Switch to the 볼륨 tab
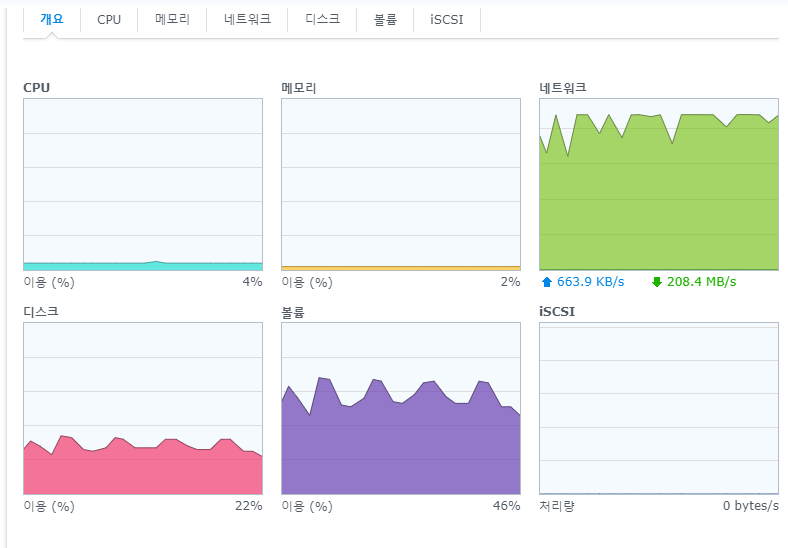Screen dimensions: 788x548 point(384,20)
